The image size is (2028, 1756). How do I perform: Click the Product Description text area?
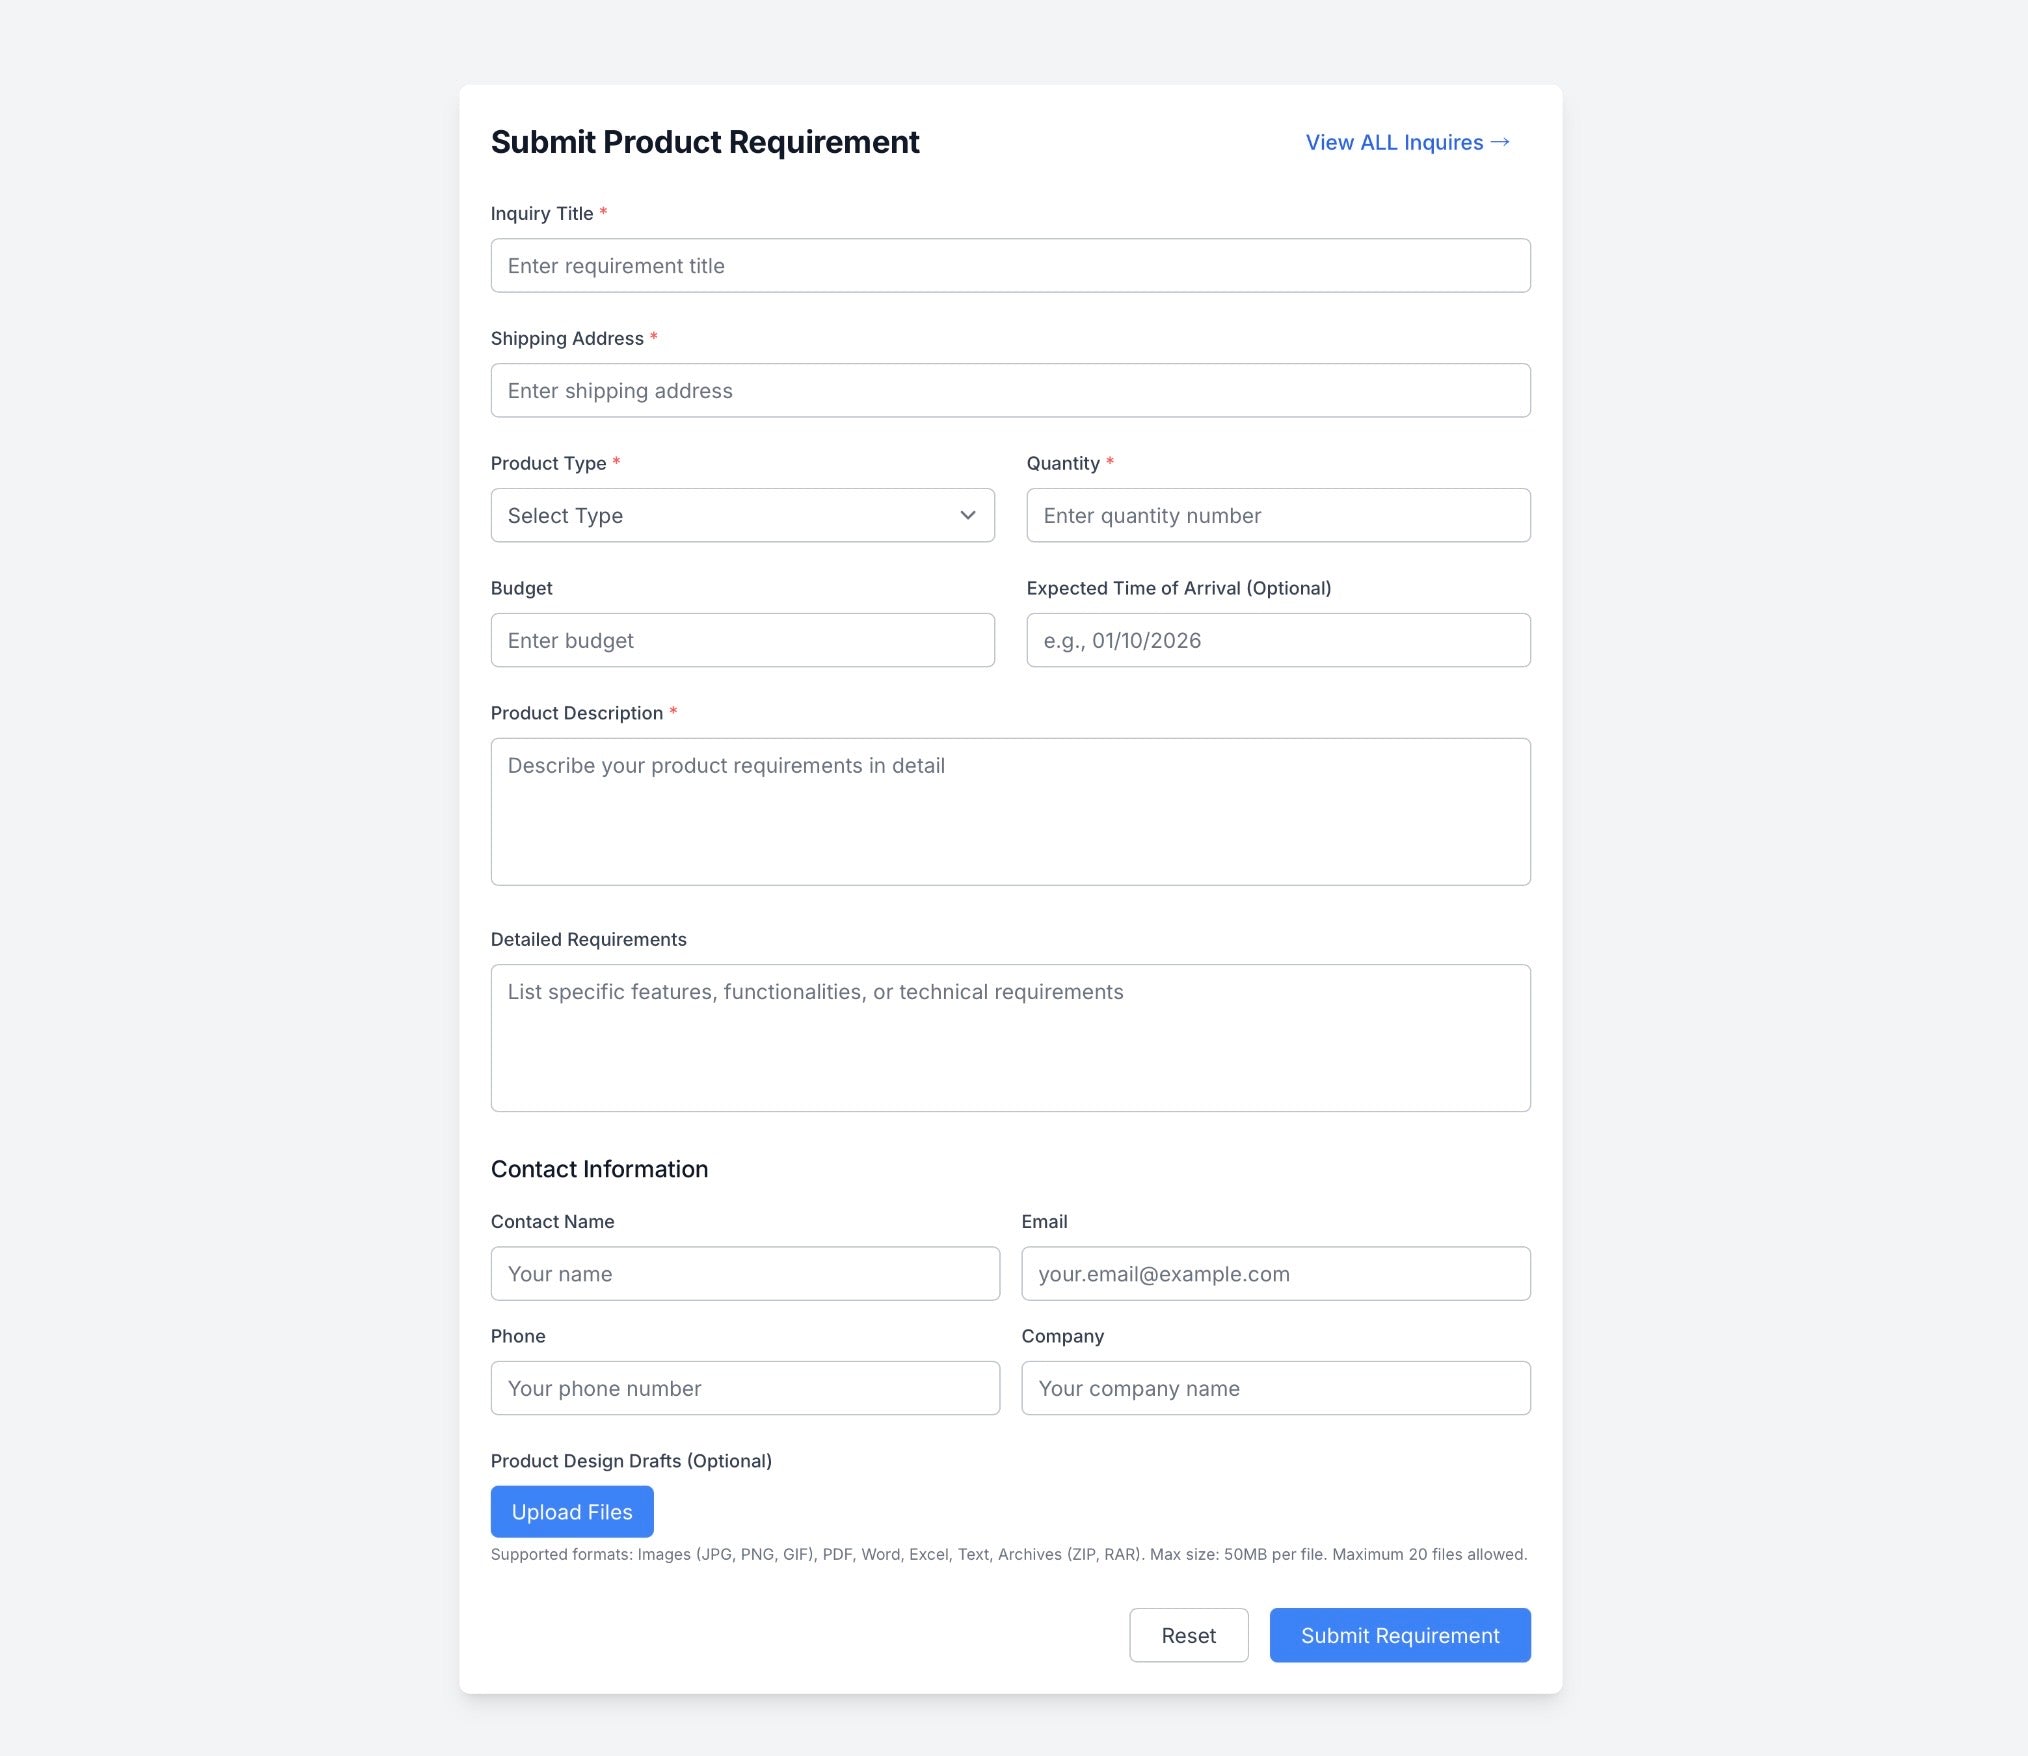[1010, 811]
